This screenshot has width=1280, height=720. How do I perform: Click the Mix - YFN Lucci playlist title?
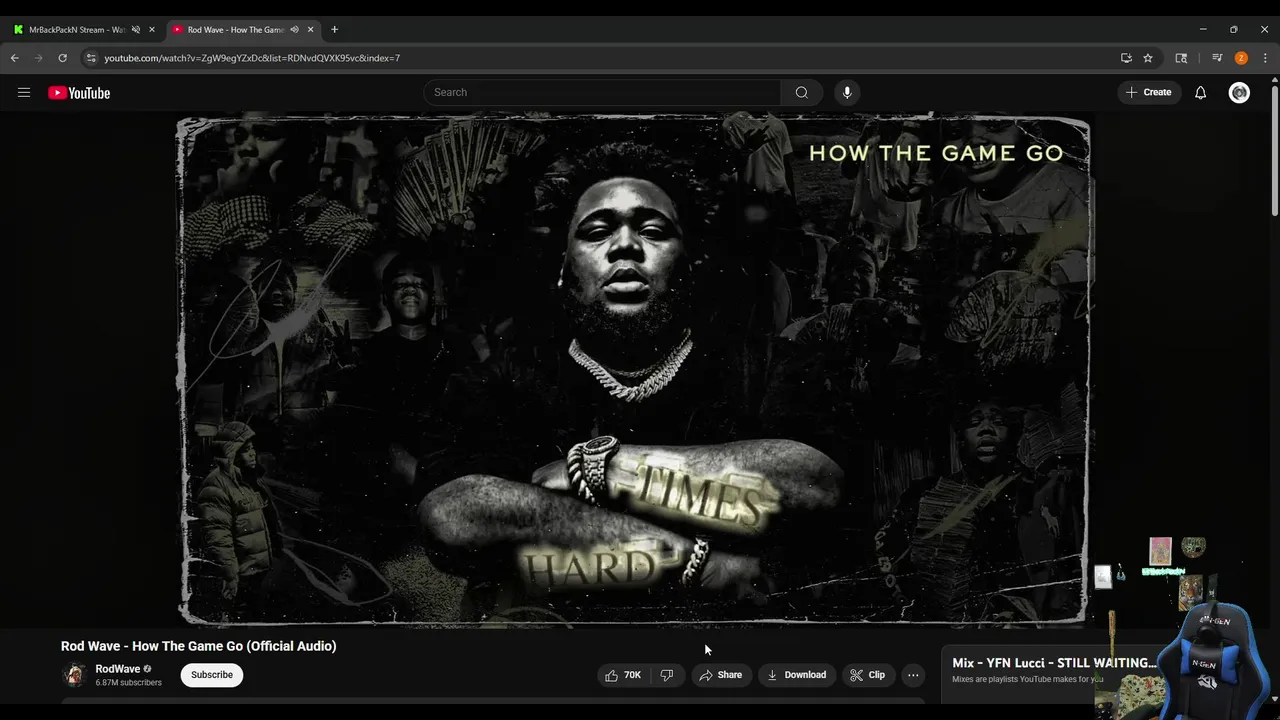pos(1054,663)
